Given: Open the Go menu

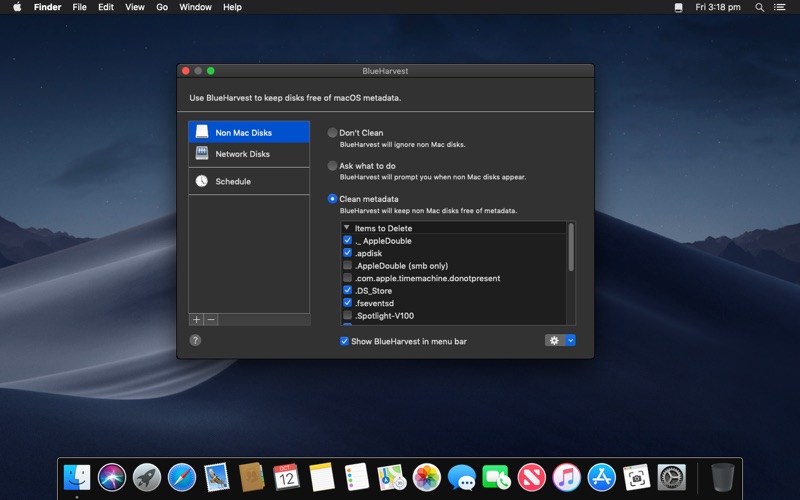Looking at the screenshot, I should (162, 7).
